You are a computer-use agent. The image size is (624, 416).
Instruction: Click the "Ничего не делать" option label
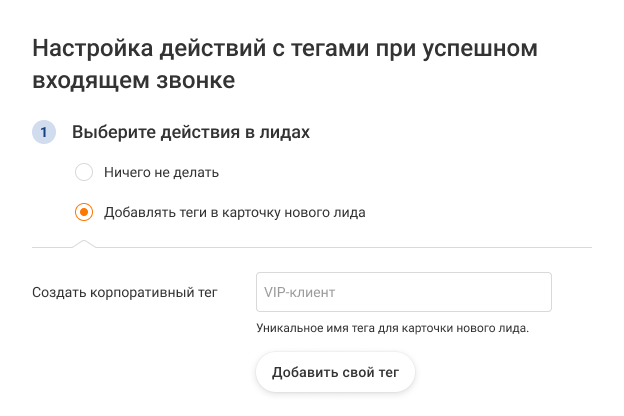coord(161,172)
